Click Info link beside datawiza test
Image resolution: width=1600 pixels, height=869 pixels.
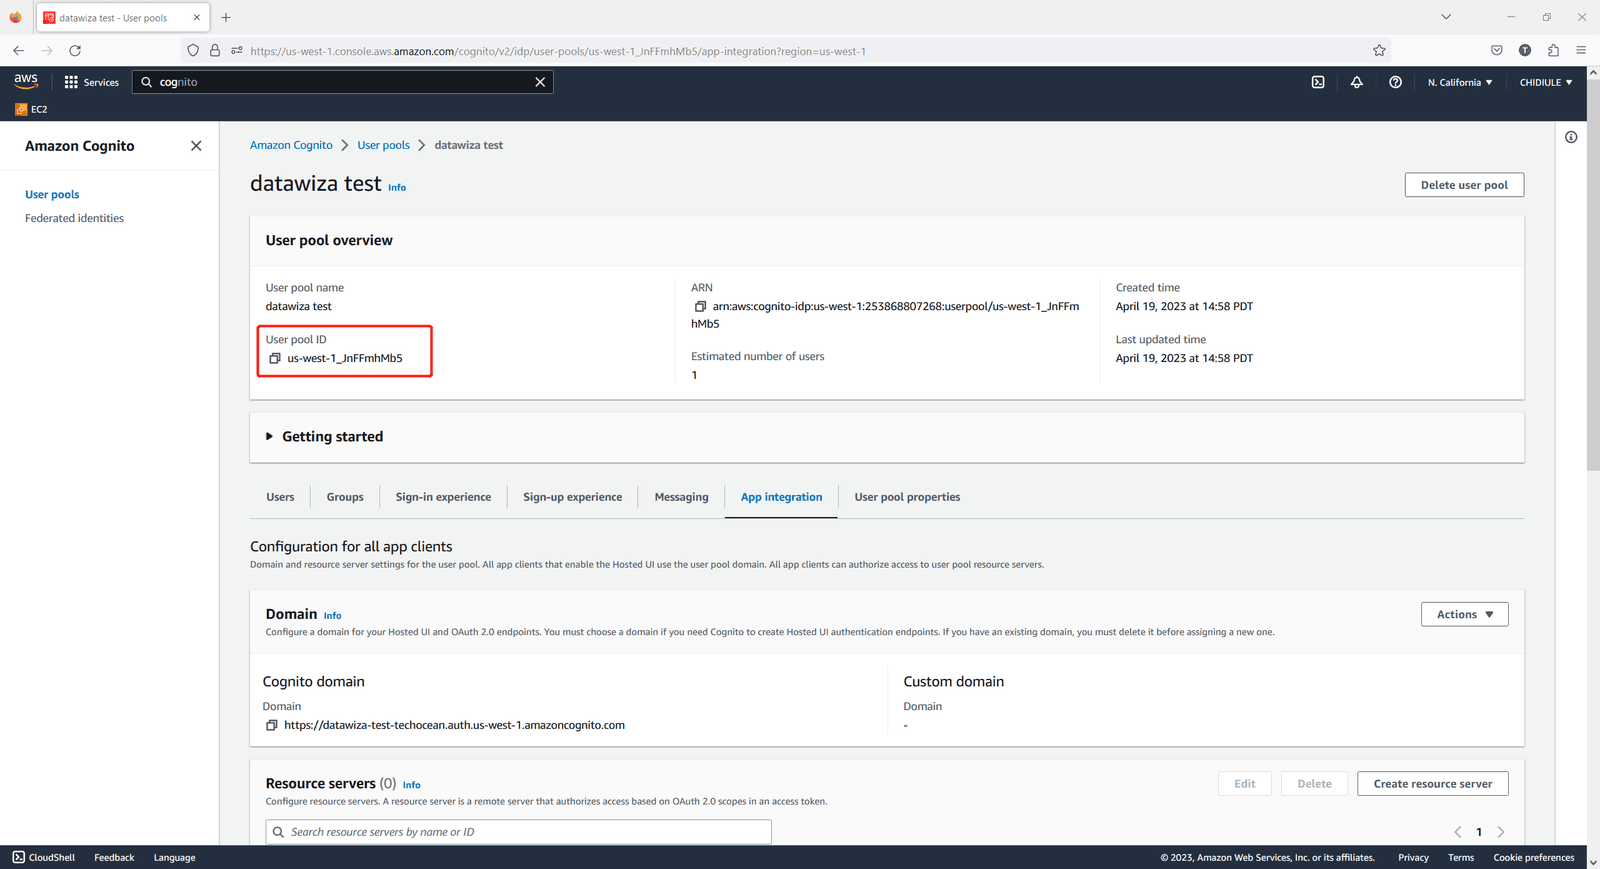point(397,187)
